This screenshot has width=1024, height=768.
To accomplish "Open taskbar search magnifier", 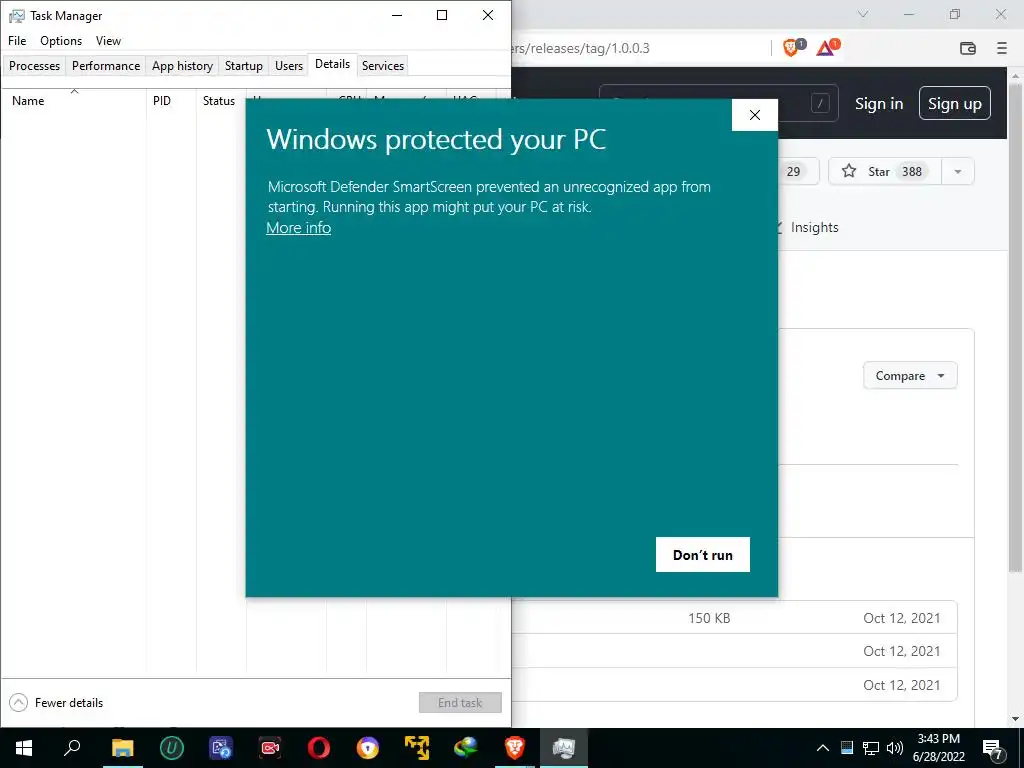I will point(72,748).
